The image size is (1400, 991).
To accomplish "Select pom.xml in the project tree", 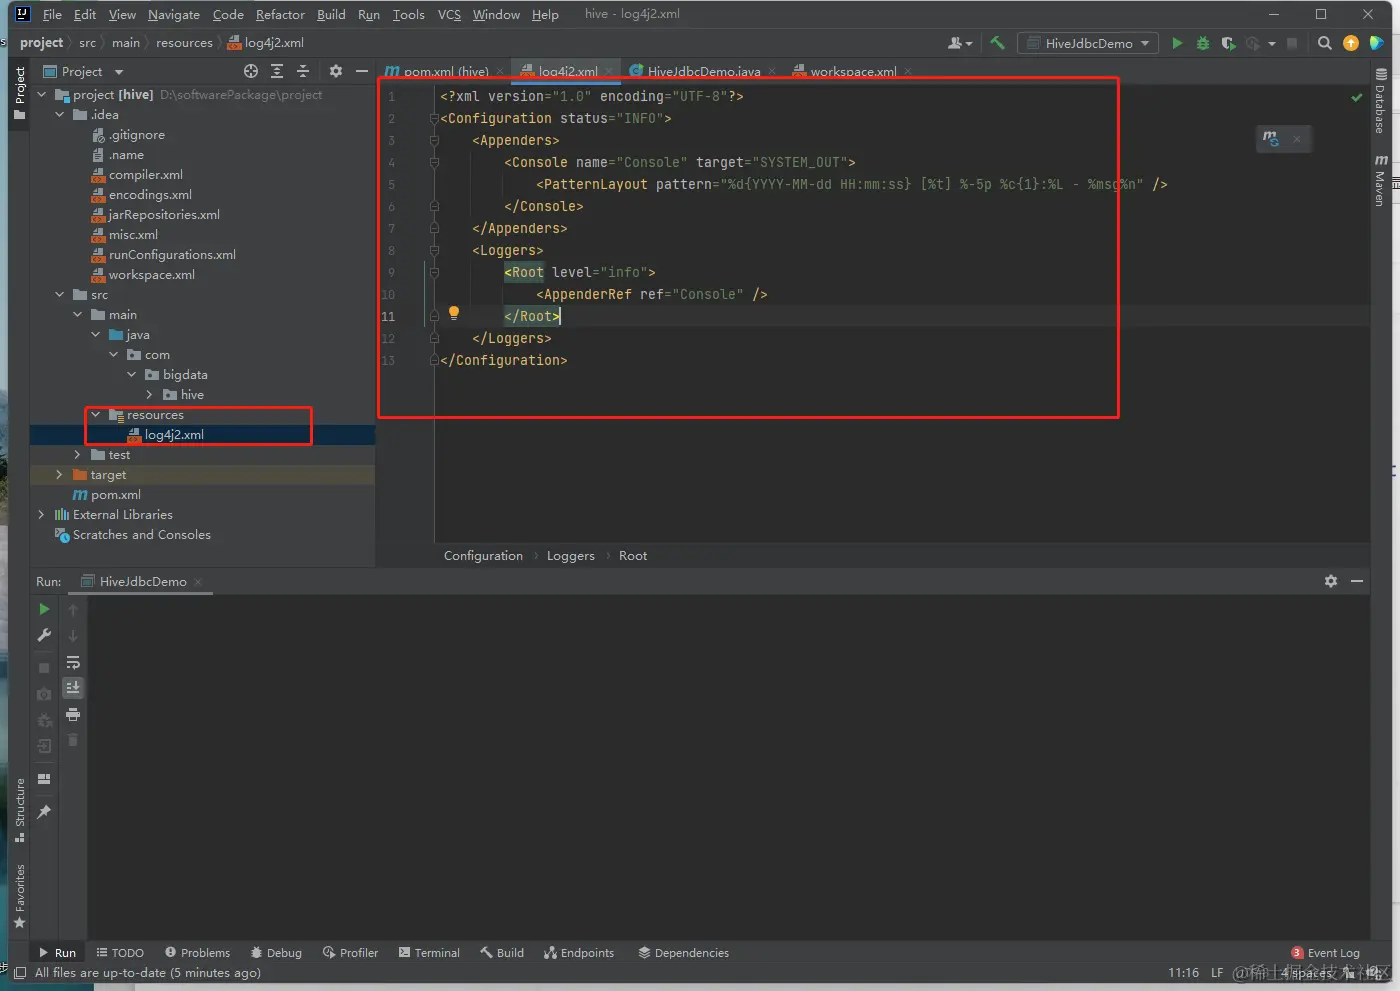I will pyautogui.click(x=115, y=495).
